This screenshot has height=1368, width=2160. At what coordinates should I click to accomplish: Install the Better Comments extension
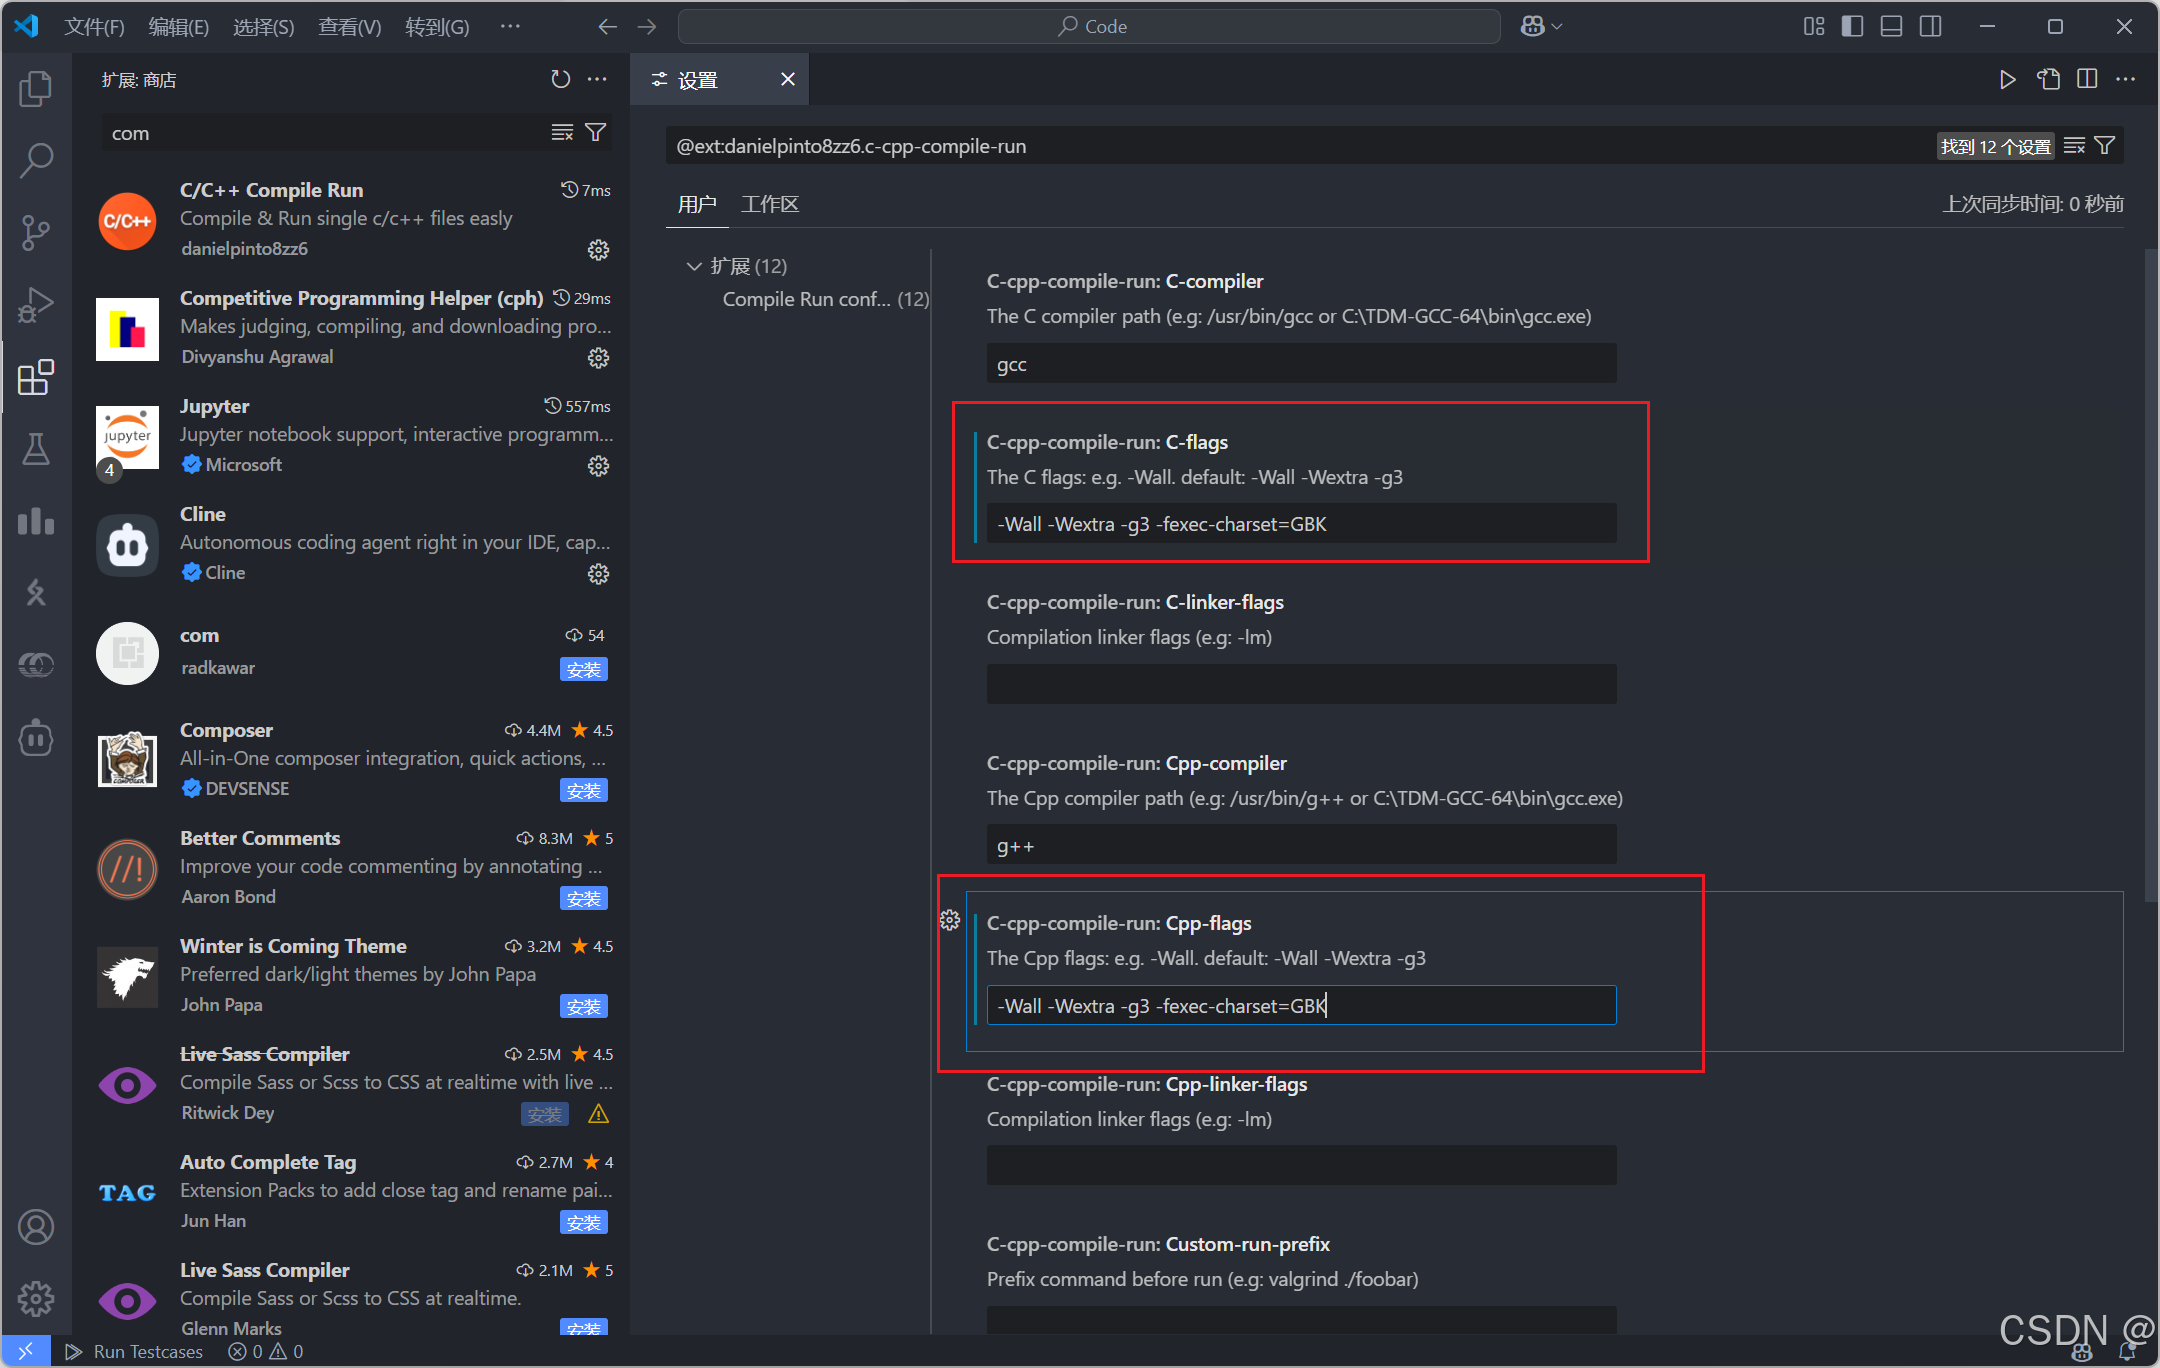583,899
